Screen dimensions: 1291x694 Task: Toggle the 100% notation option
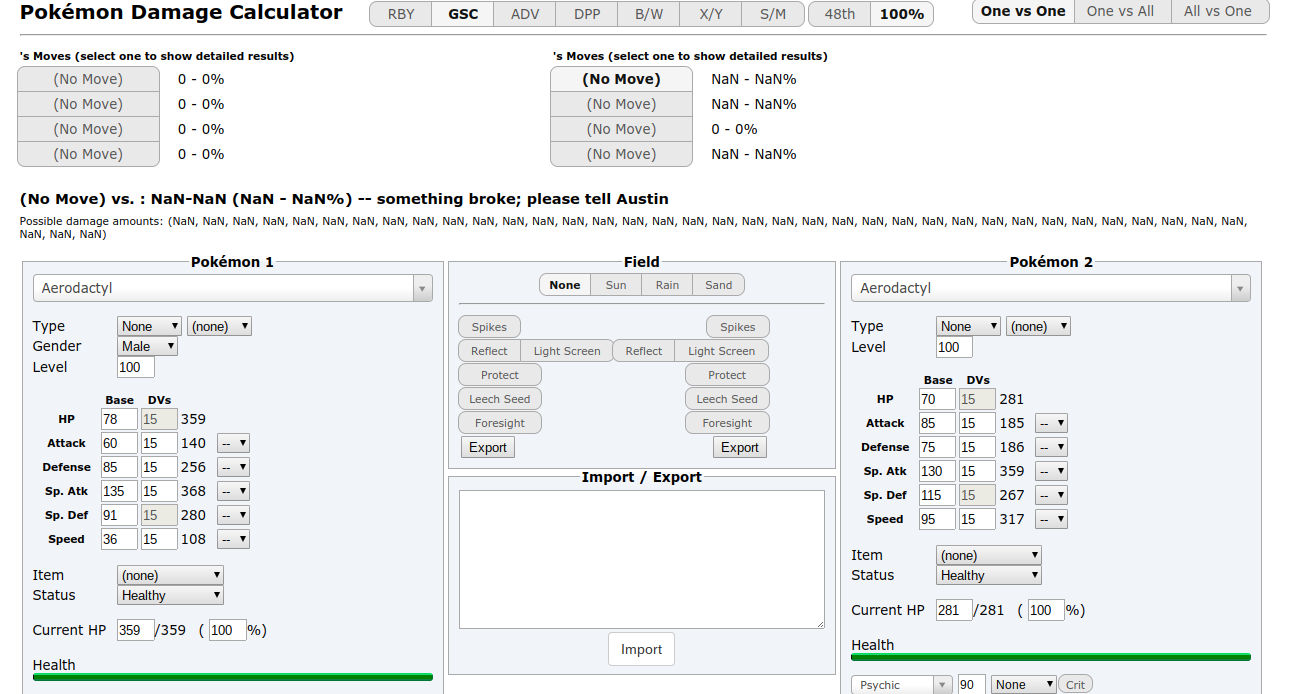click(x=902, y=14)
